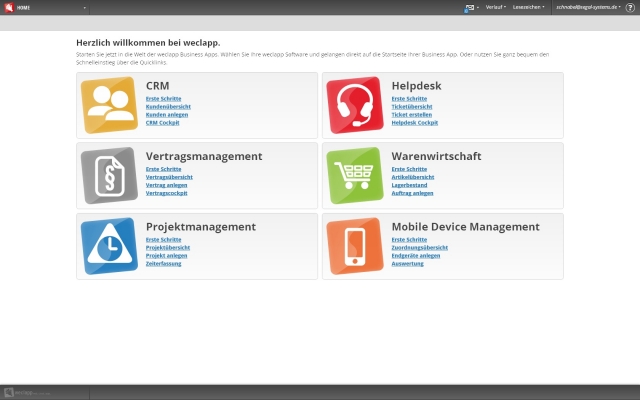
Task: Click the Helpdesk heading text
Action: [x=416, y=86]
